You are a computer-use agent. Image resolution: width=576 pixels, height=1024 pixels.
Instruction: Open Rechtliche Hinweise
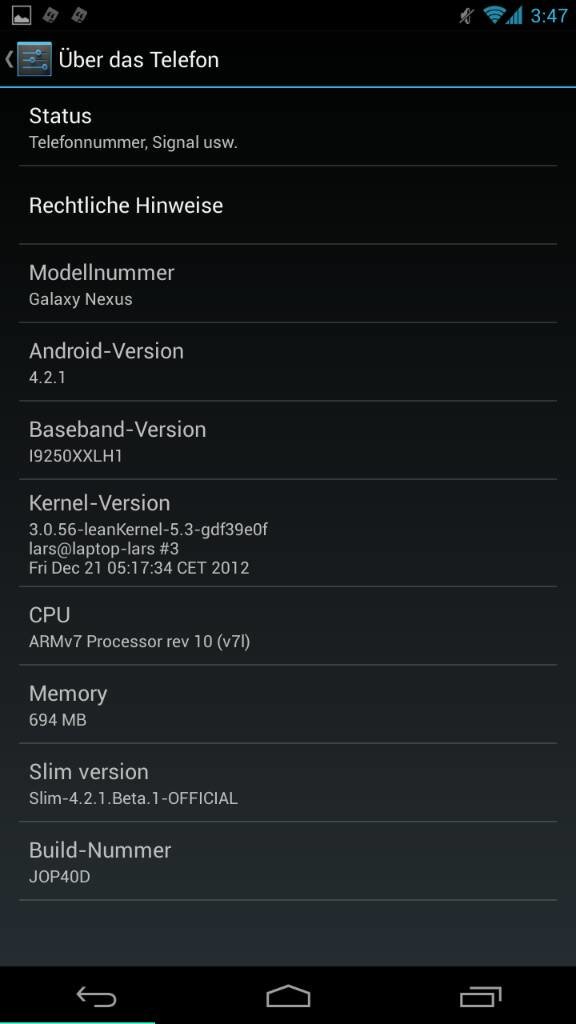[288, 205]
